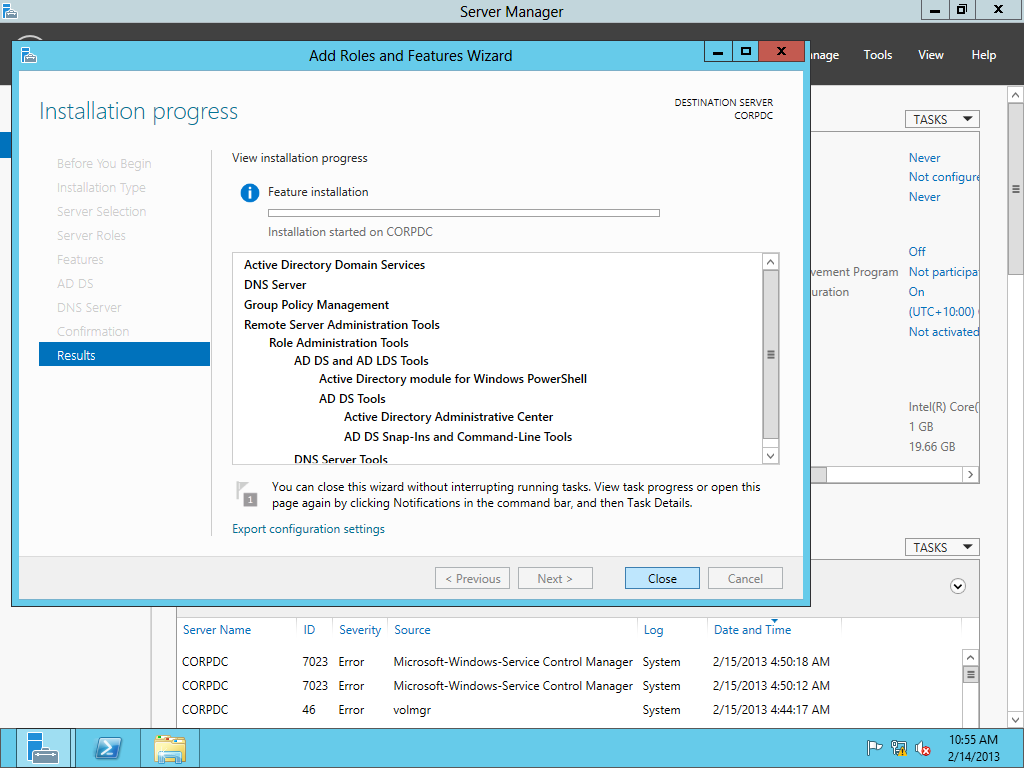
Task: Click the Action Center flag in tray
Action: tap(873, 748)
